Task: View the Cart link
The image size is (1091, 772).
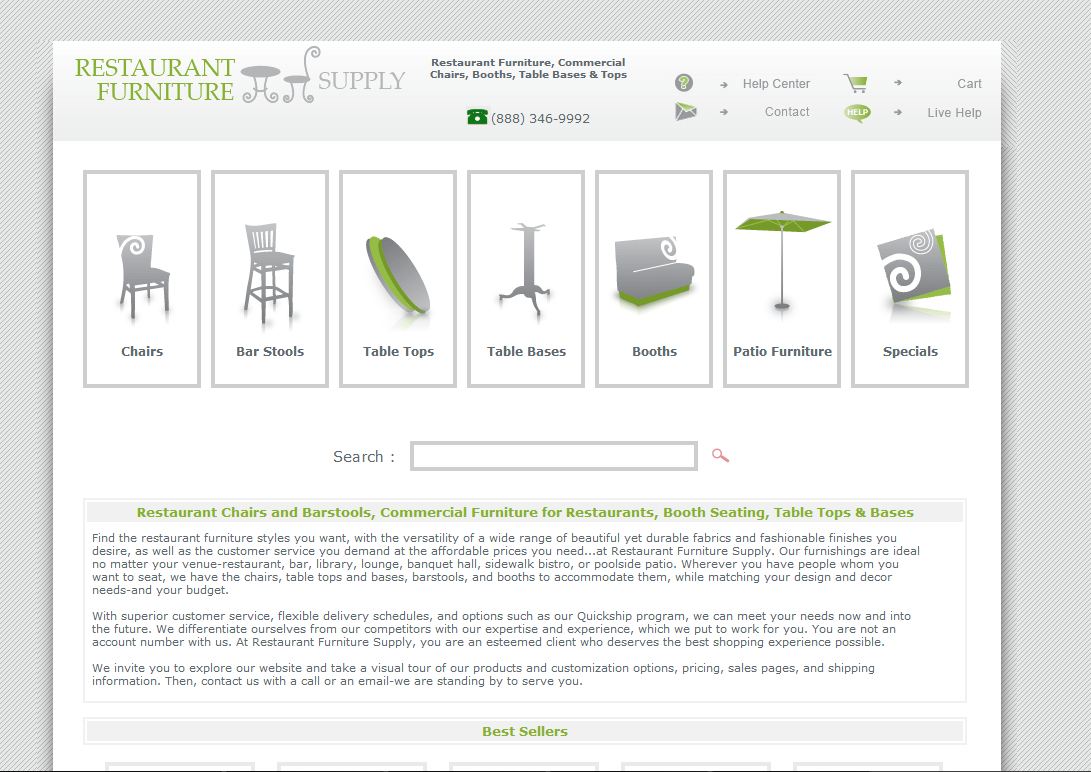Action: 968,84
